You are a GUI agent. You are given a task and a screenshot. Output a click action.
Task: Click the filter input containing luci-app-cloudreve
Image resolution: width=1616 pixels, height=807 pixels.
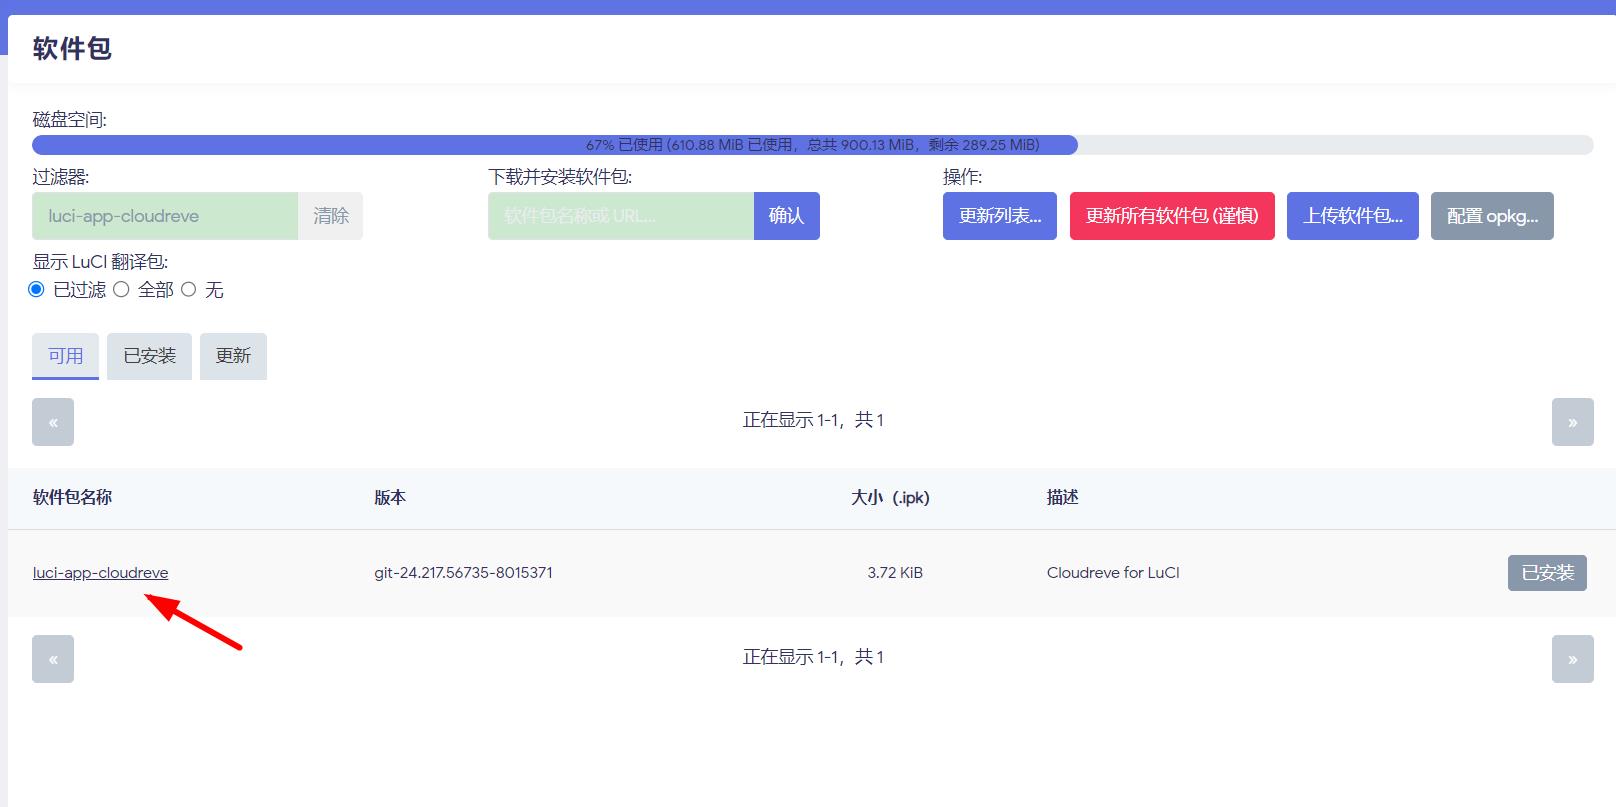point(165,216)
